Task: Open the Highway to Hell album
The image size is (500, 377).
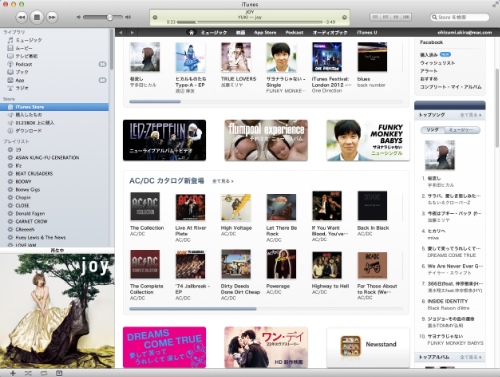Action: (327, 265)
